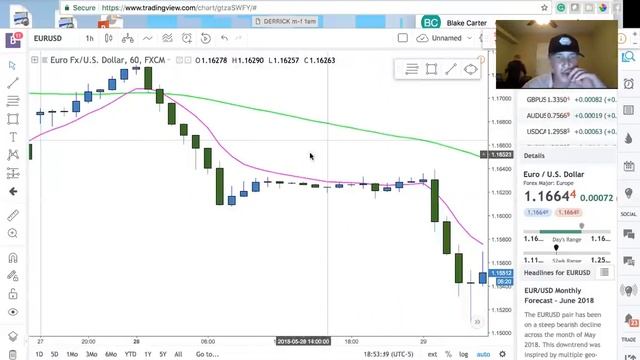Toggle auto scale

(483, 354)
